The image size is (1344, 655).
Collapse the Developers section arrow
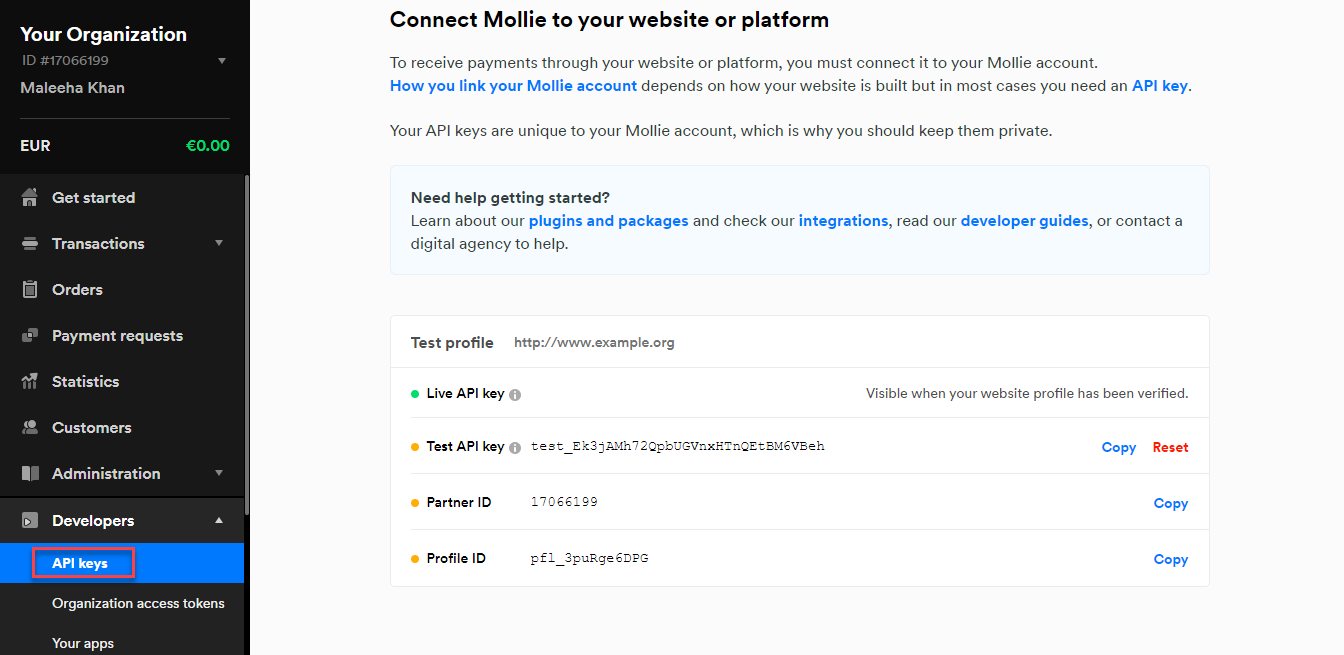point(219,520)
